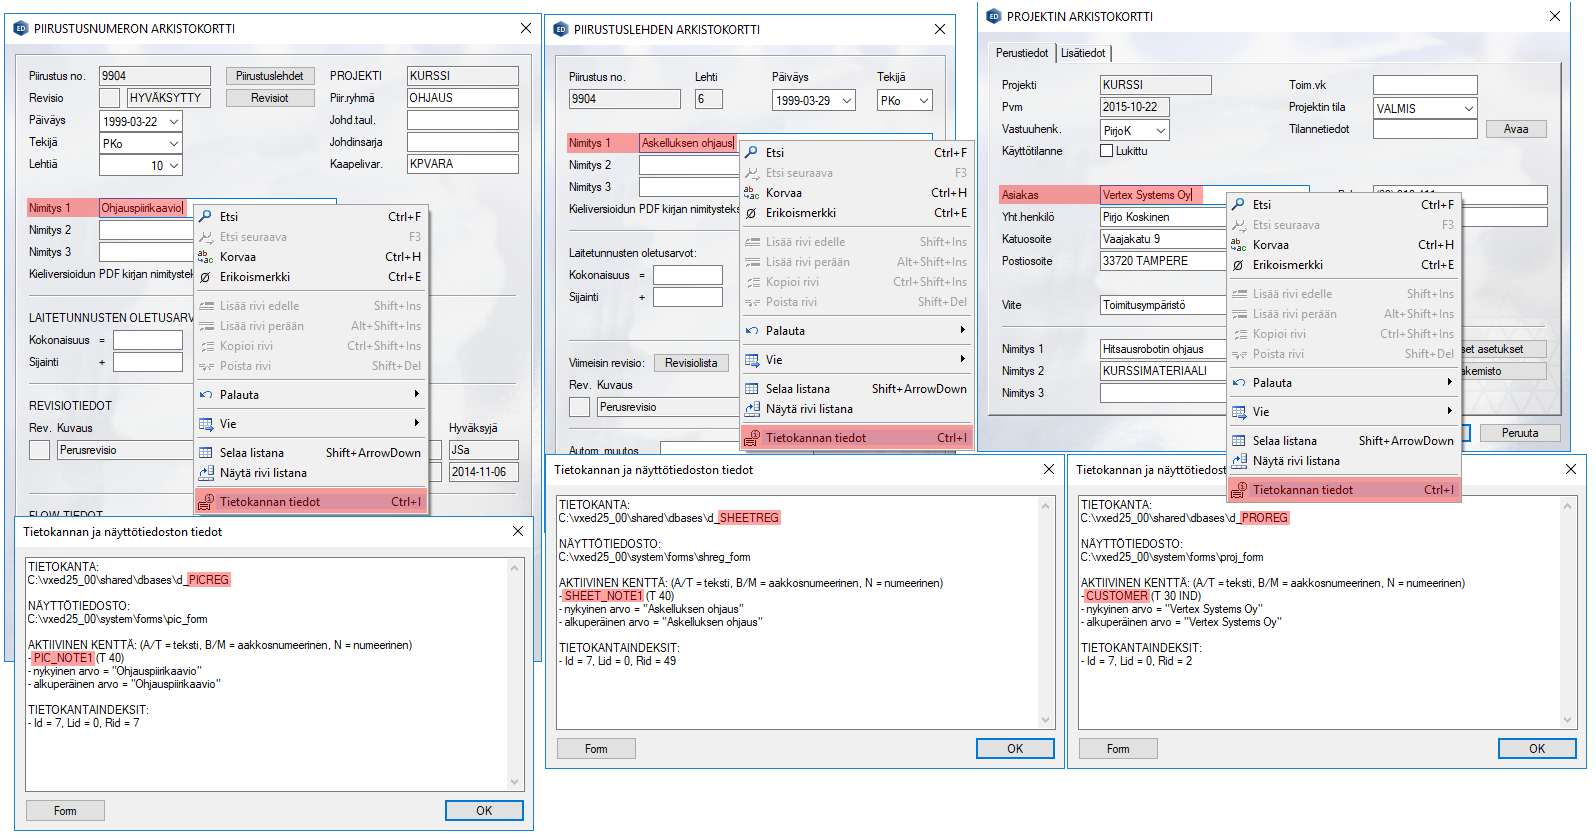Click the Palauta undo icon in middle menu

[751, 331]
